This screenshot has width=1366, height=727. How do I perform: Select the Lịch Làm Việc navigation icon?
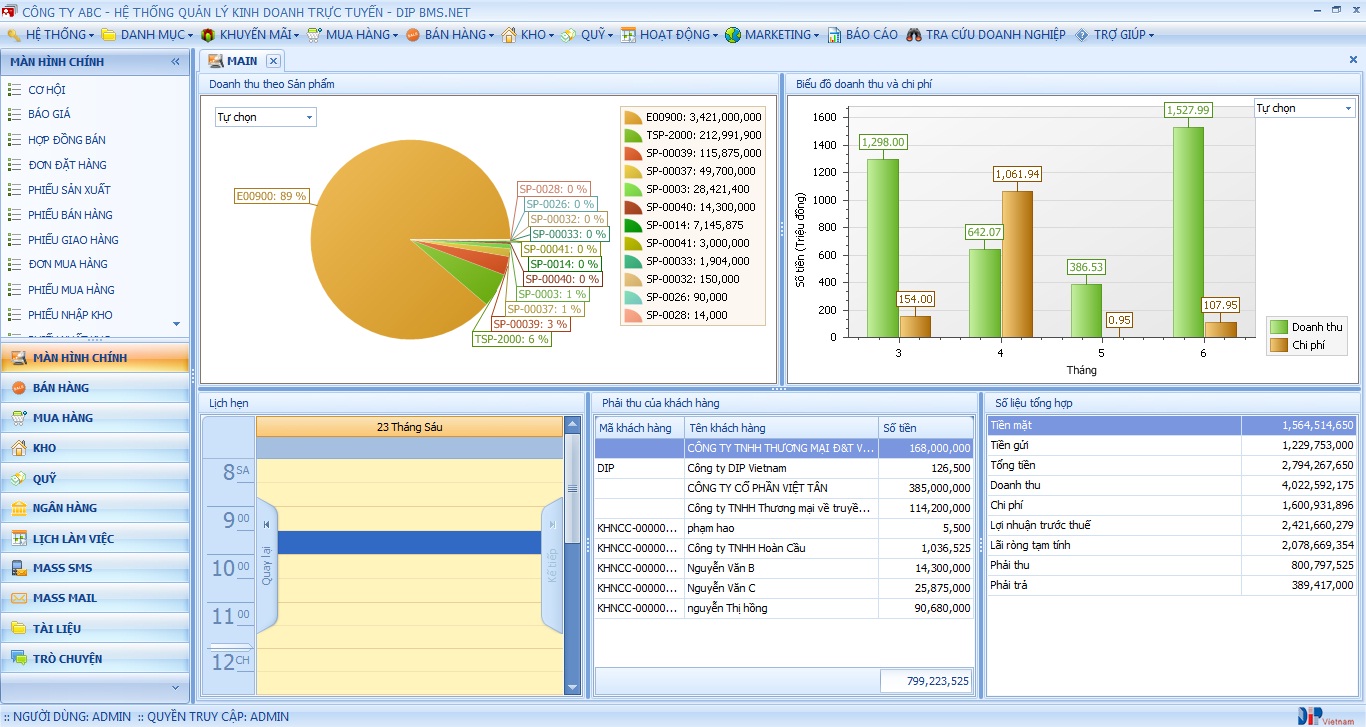click(x=18, y=539)
